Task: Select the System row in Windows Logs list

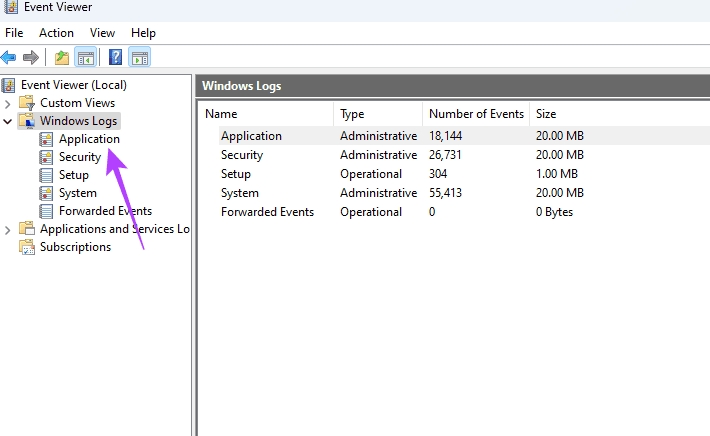Action: click(x=240, y=193)
